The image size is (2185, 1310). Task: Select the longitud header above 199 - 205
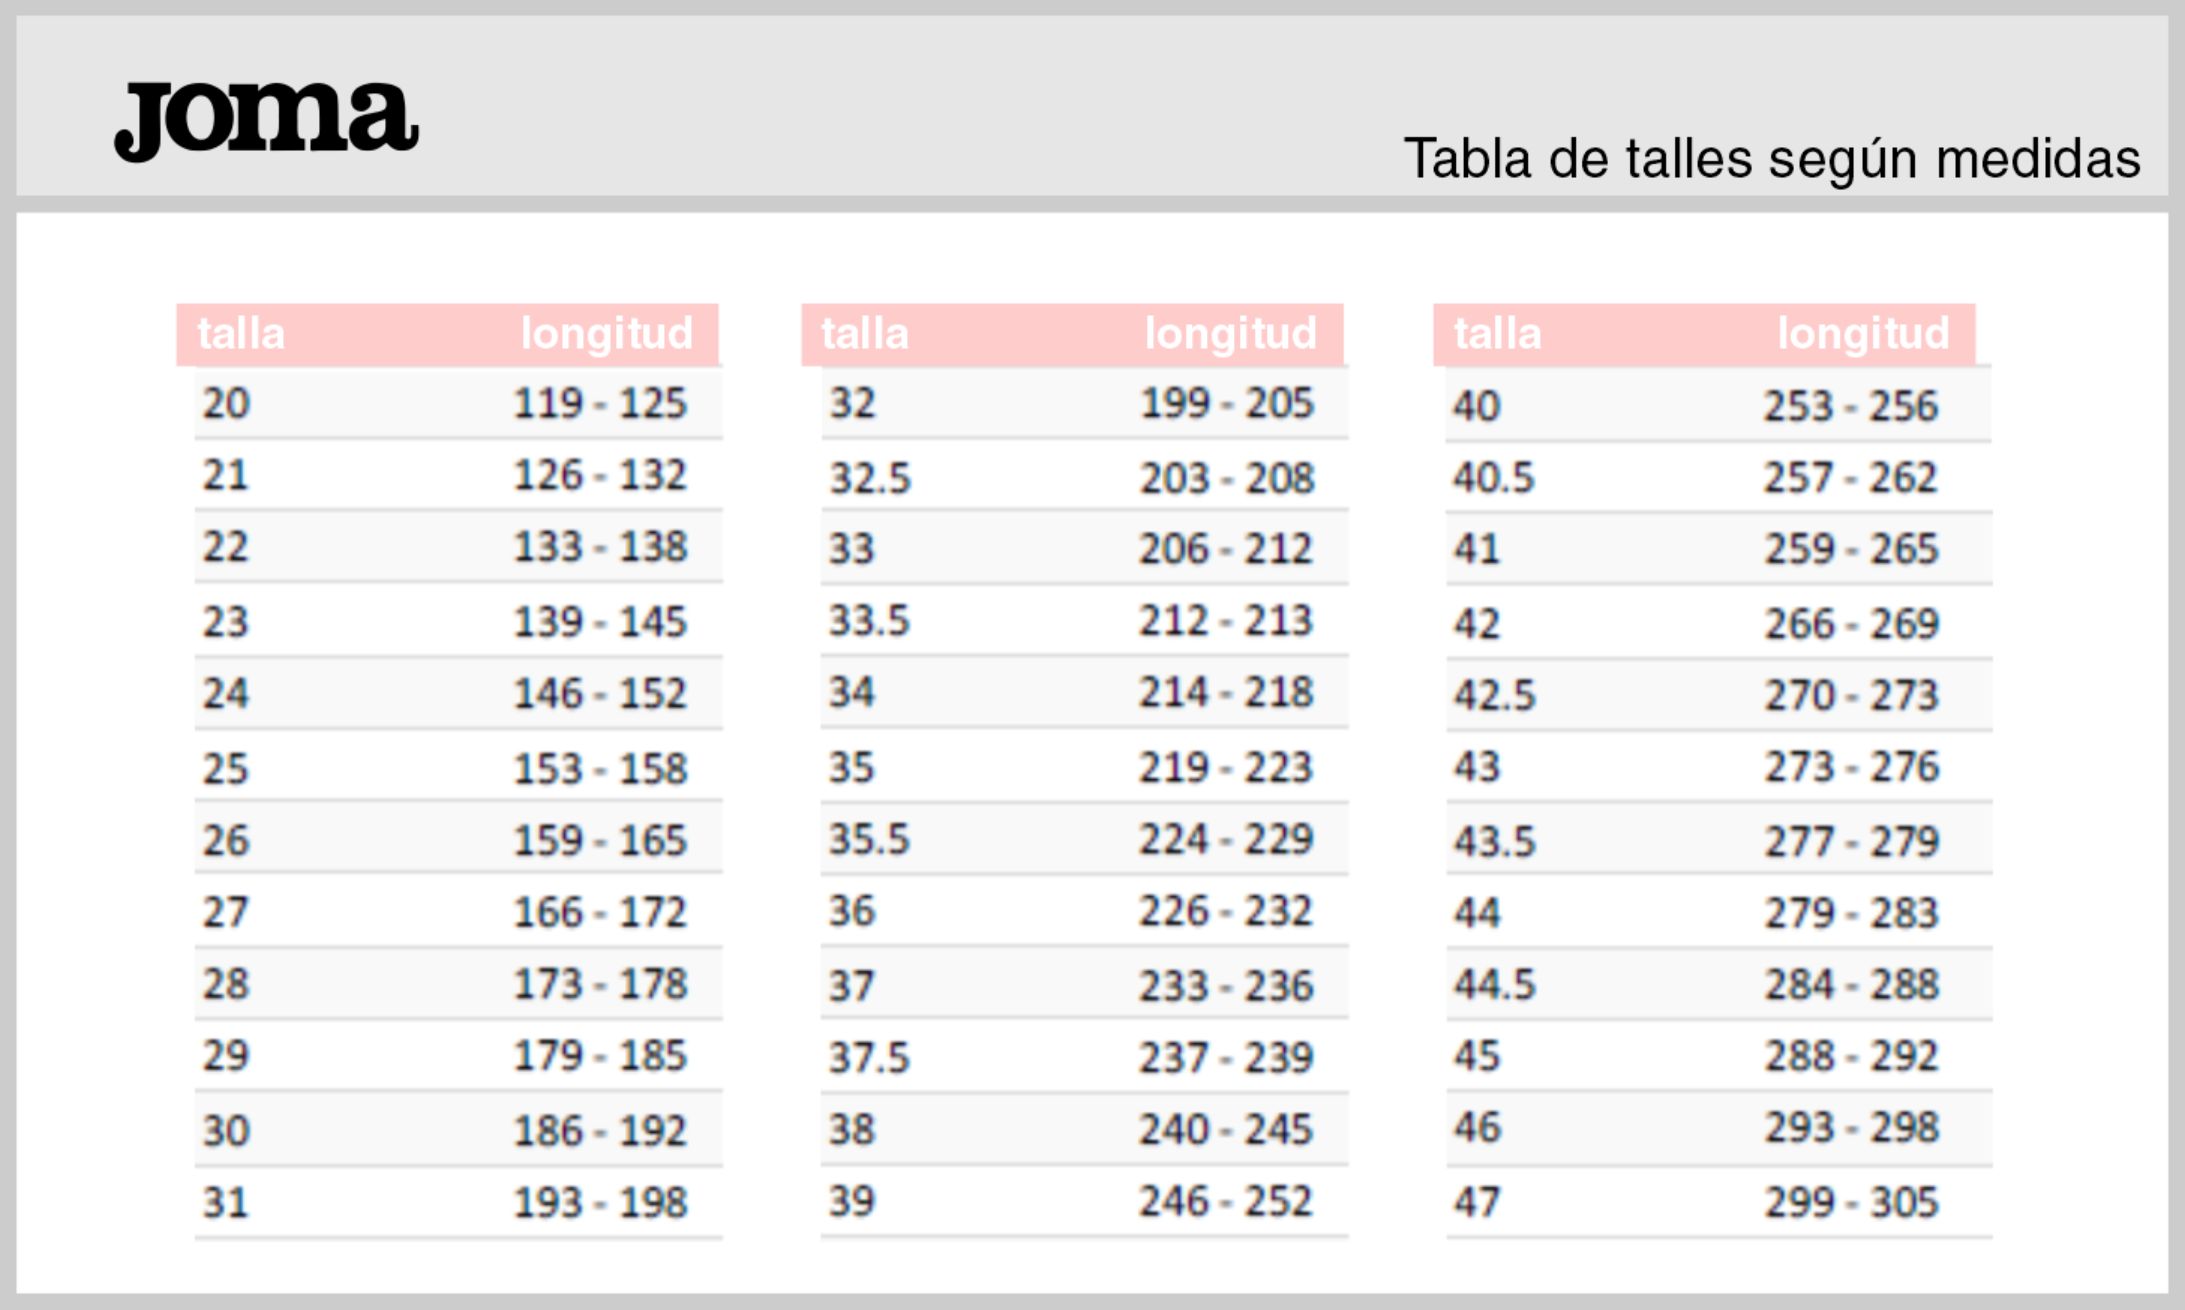point(1230,334)
